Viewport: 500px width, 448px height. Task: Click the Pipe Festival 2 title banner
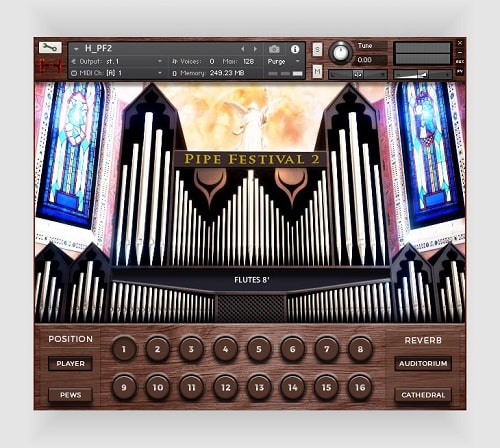click(251, 159)
